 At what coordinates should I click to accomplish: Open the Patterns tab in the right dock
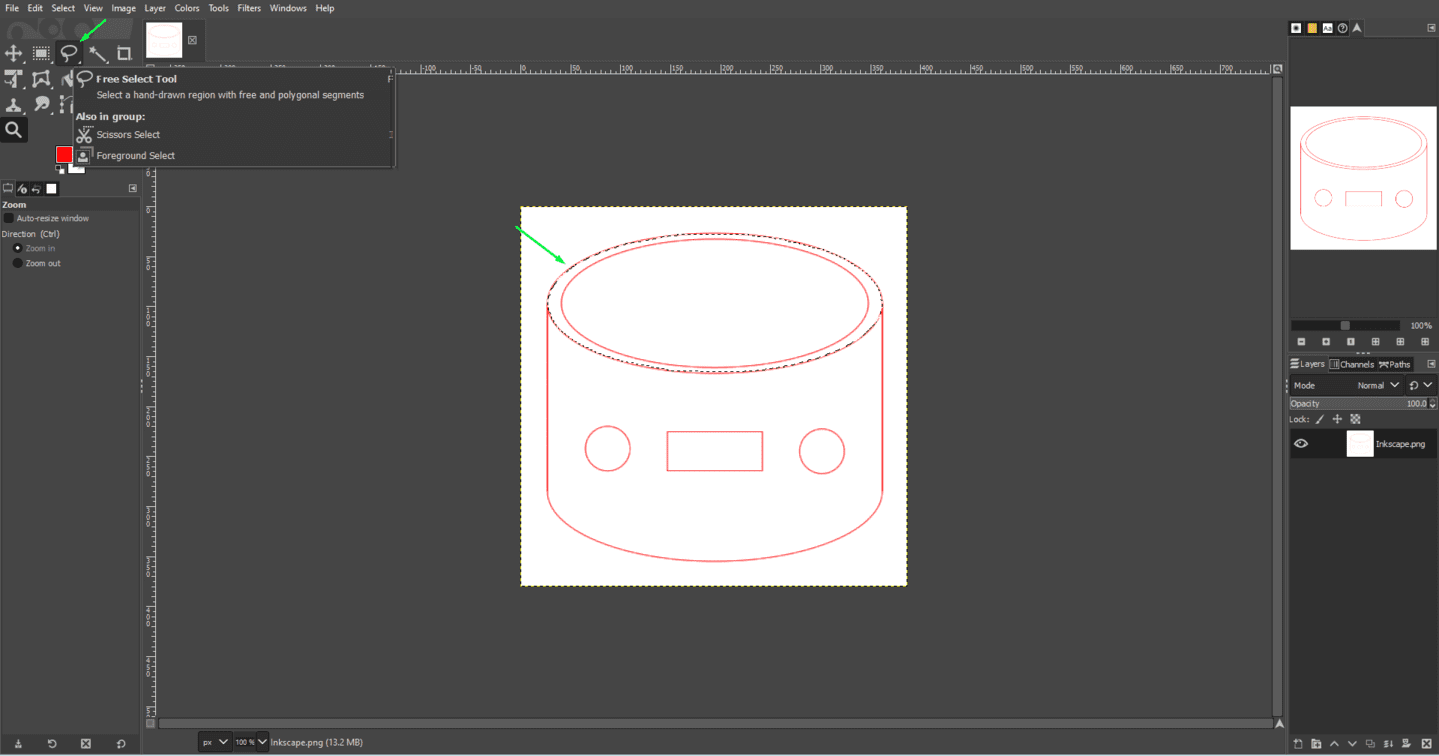pyautogui.click(x=1312, y=28)
